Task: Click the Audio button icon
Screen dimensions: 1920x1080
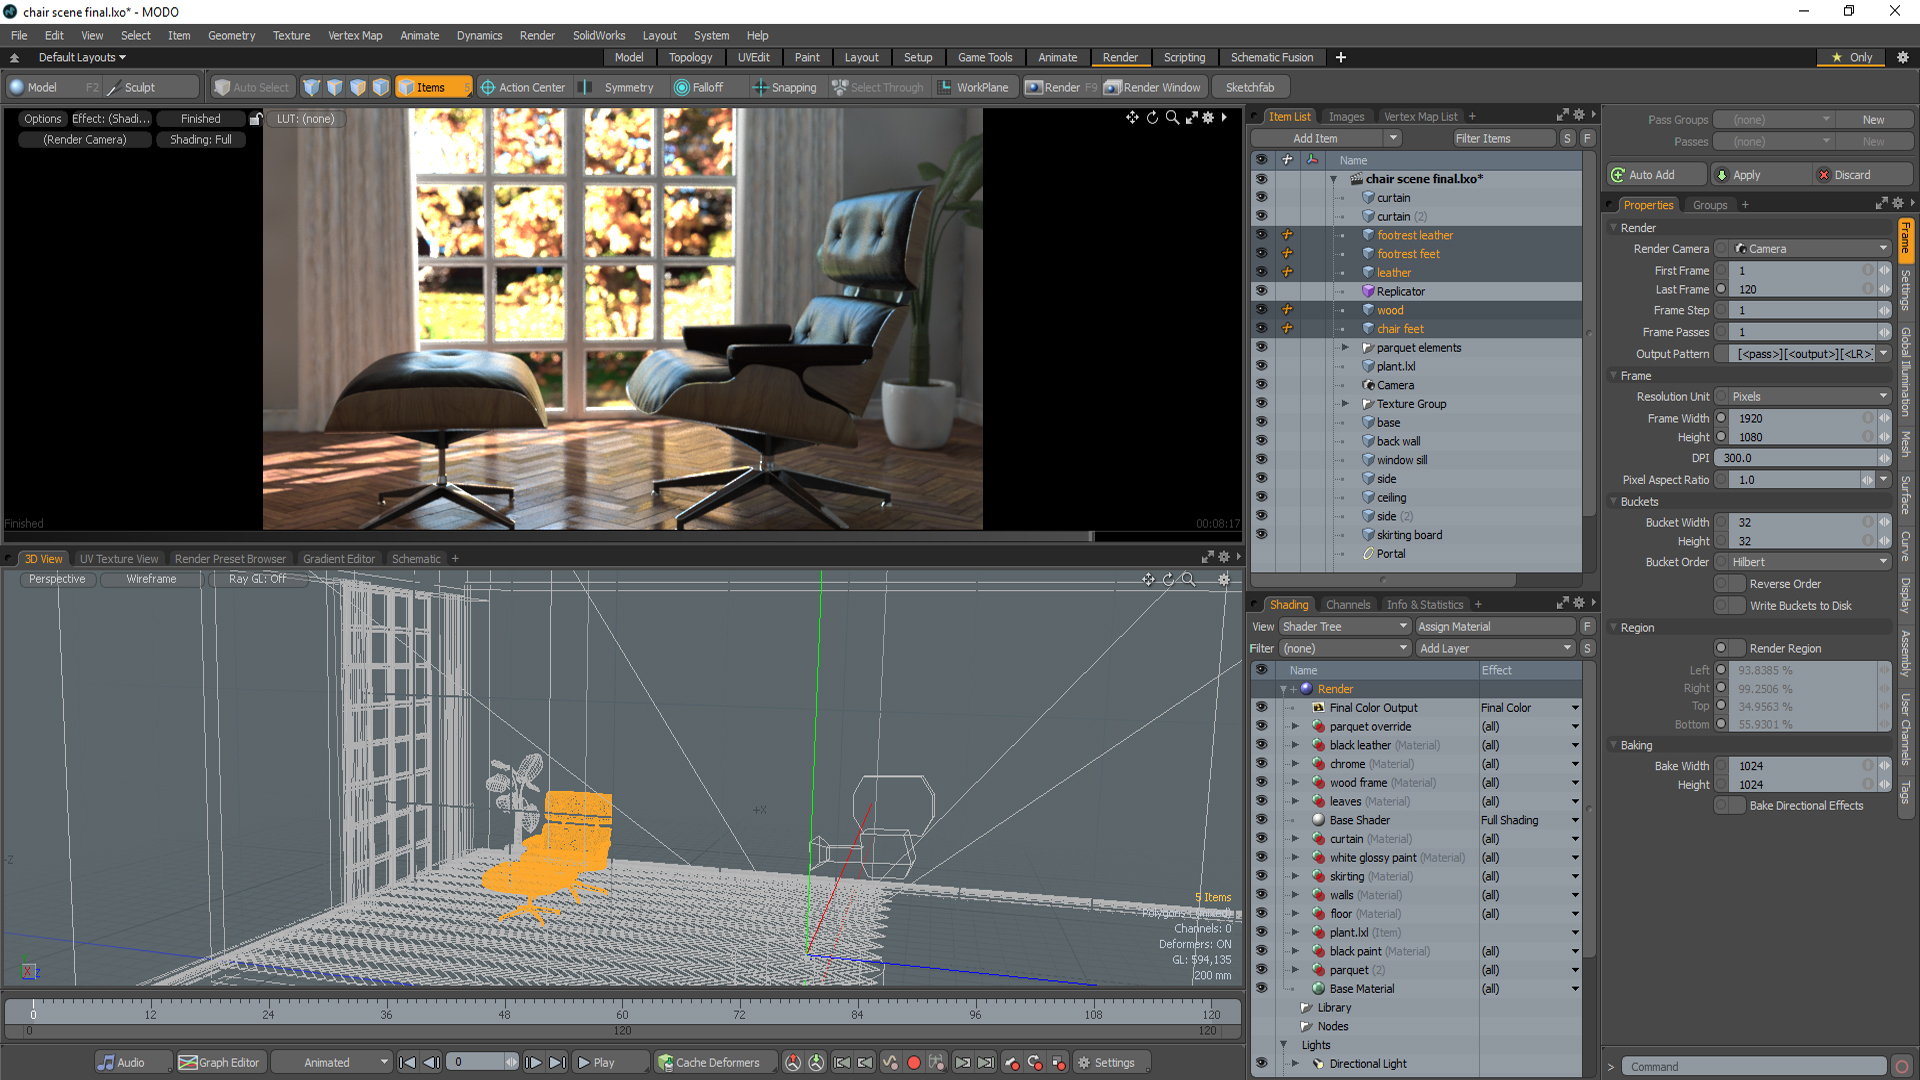Action: click(106, 1063)
